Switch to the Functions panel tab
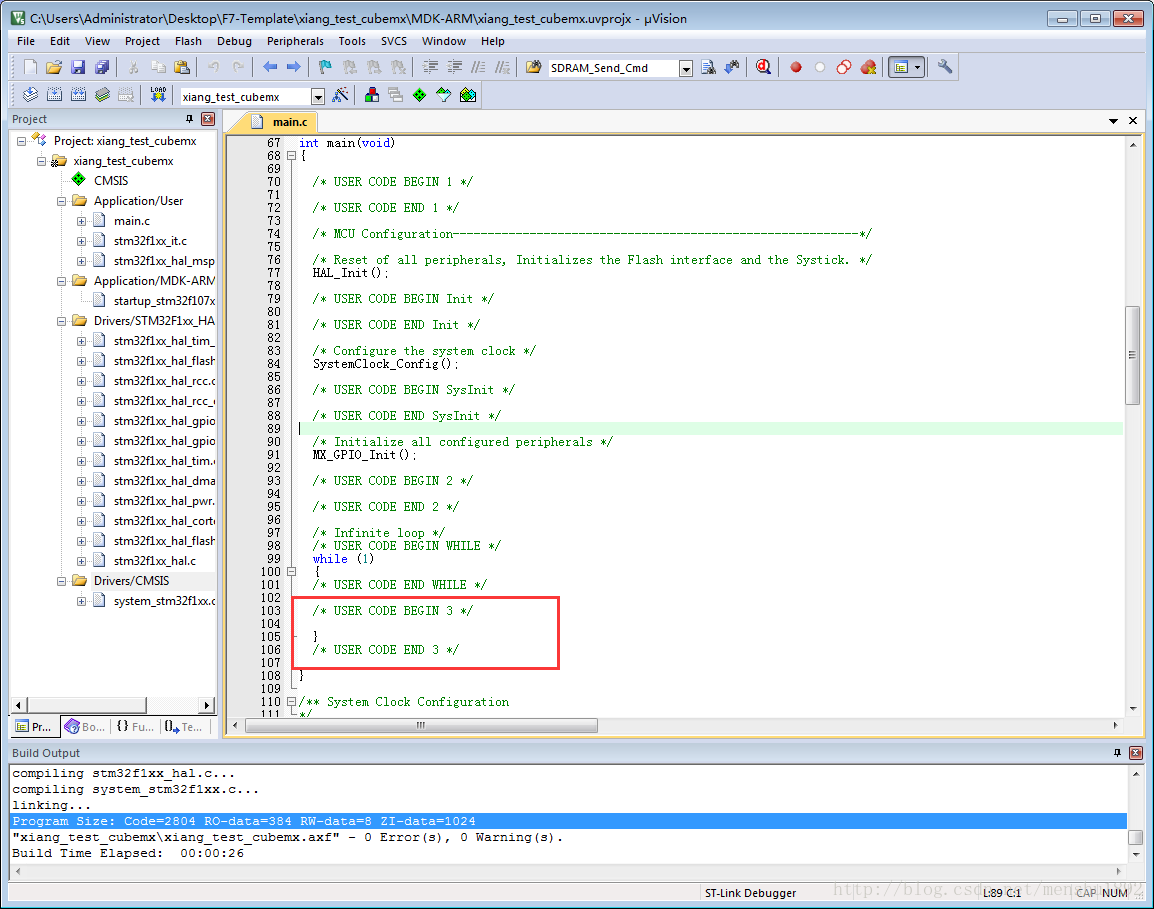The image size is (1154, 909). pyautogui.click(x=135, y=726)
